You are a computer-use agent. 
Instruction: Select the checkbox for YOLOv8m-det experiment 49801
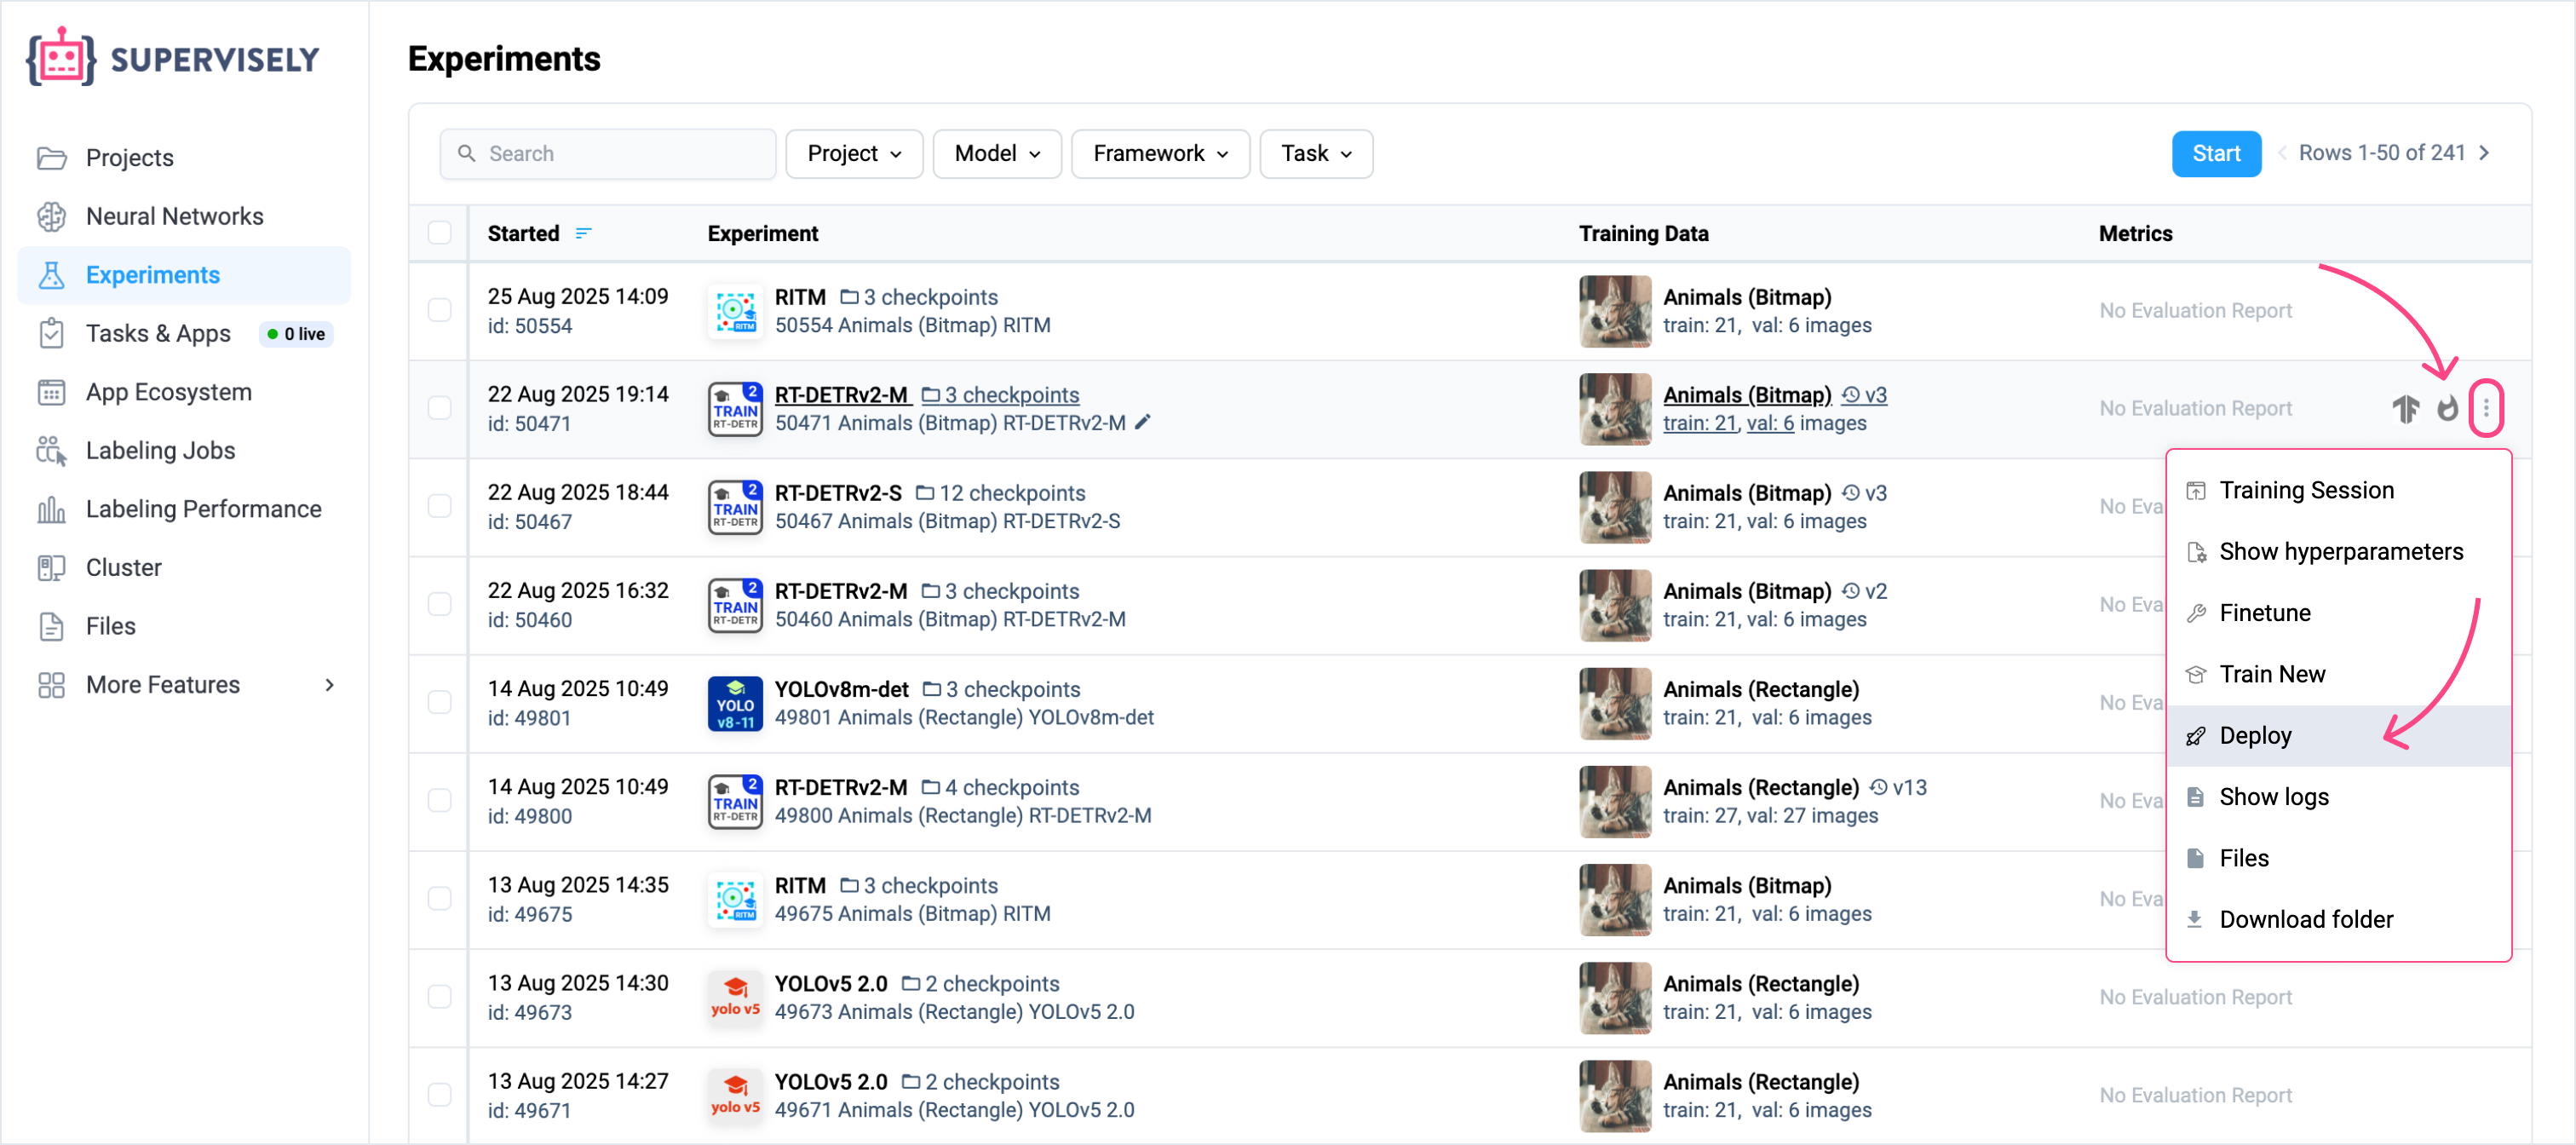tap(439, 702)
